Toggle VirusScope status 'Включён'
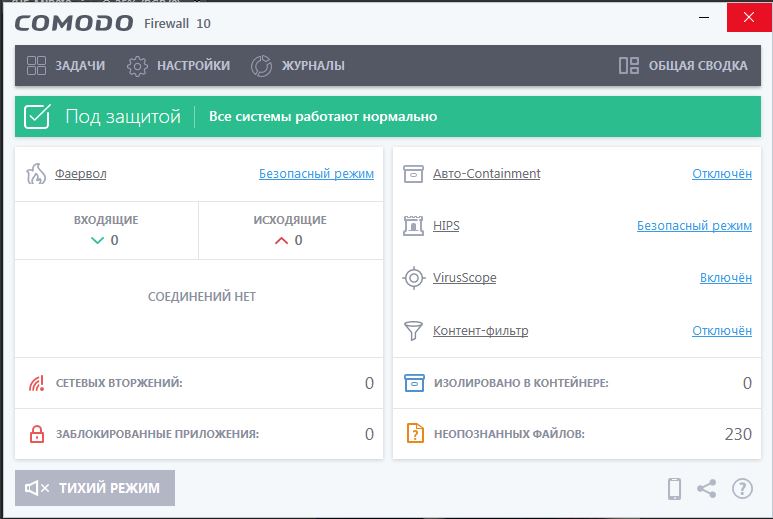Image resolution: width=773 pixels, height=519 pixels. [x=725, y=278]
